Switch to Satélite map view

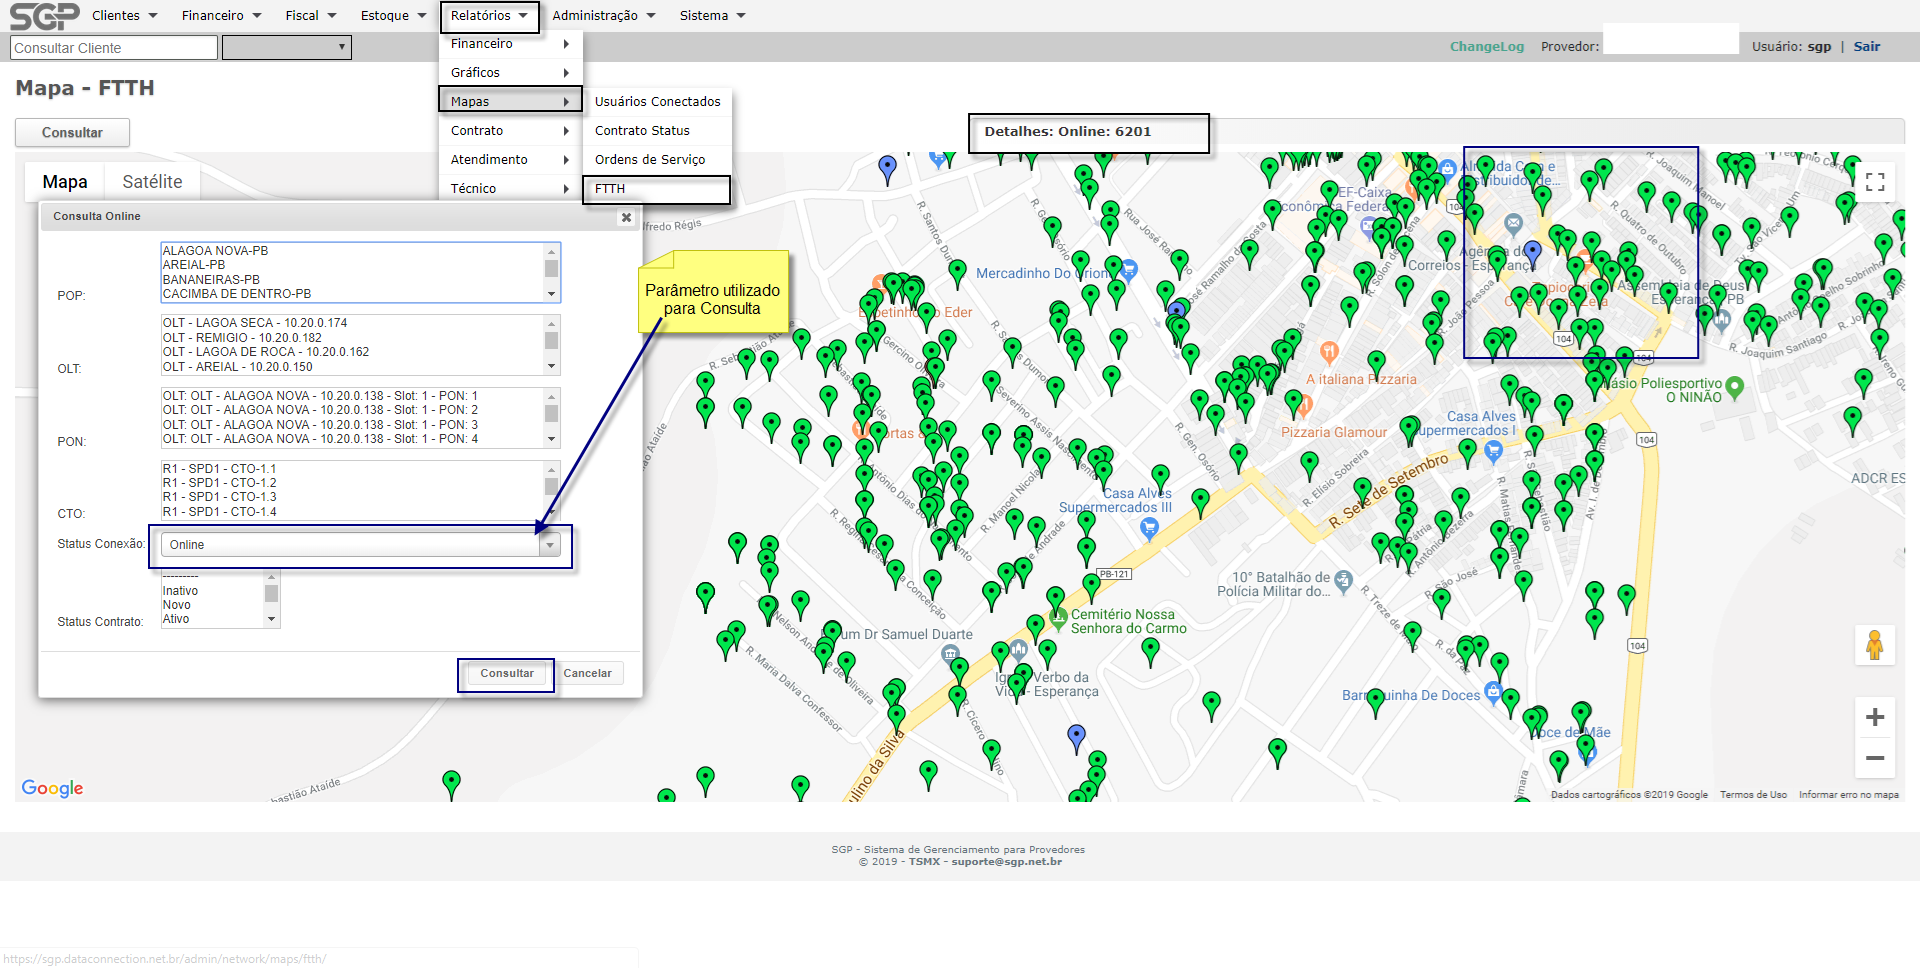[x=152, y=182]
